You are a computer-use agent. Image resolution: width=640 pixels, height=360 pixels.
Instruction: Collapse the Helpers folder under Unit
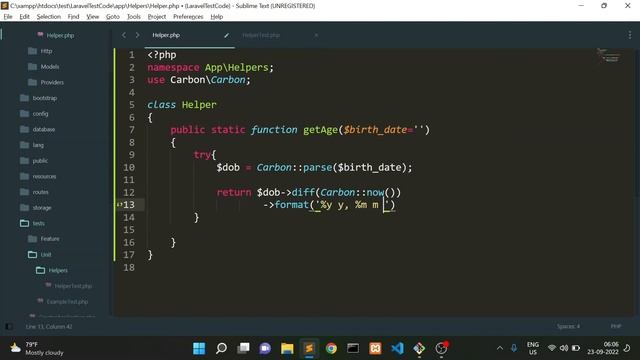(58, 270)
